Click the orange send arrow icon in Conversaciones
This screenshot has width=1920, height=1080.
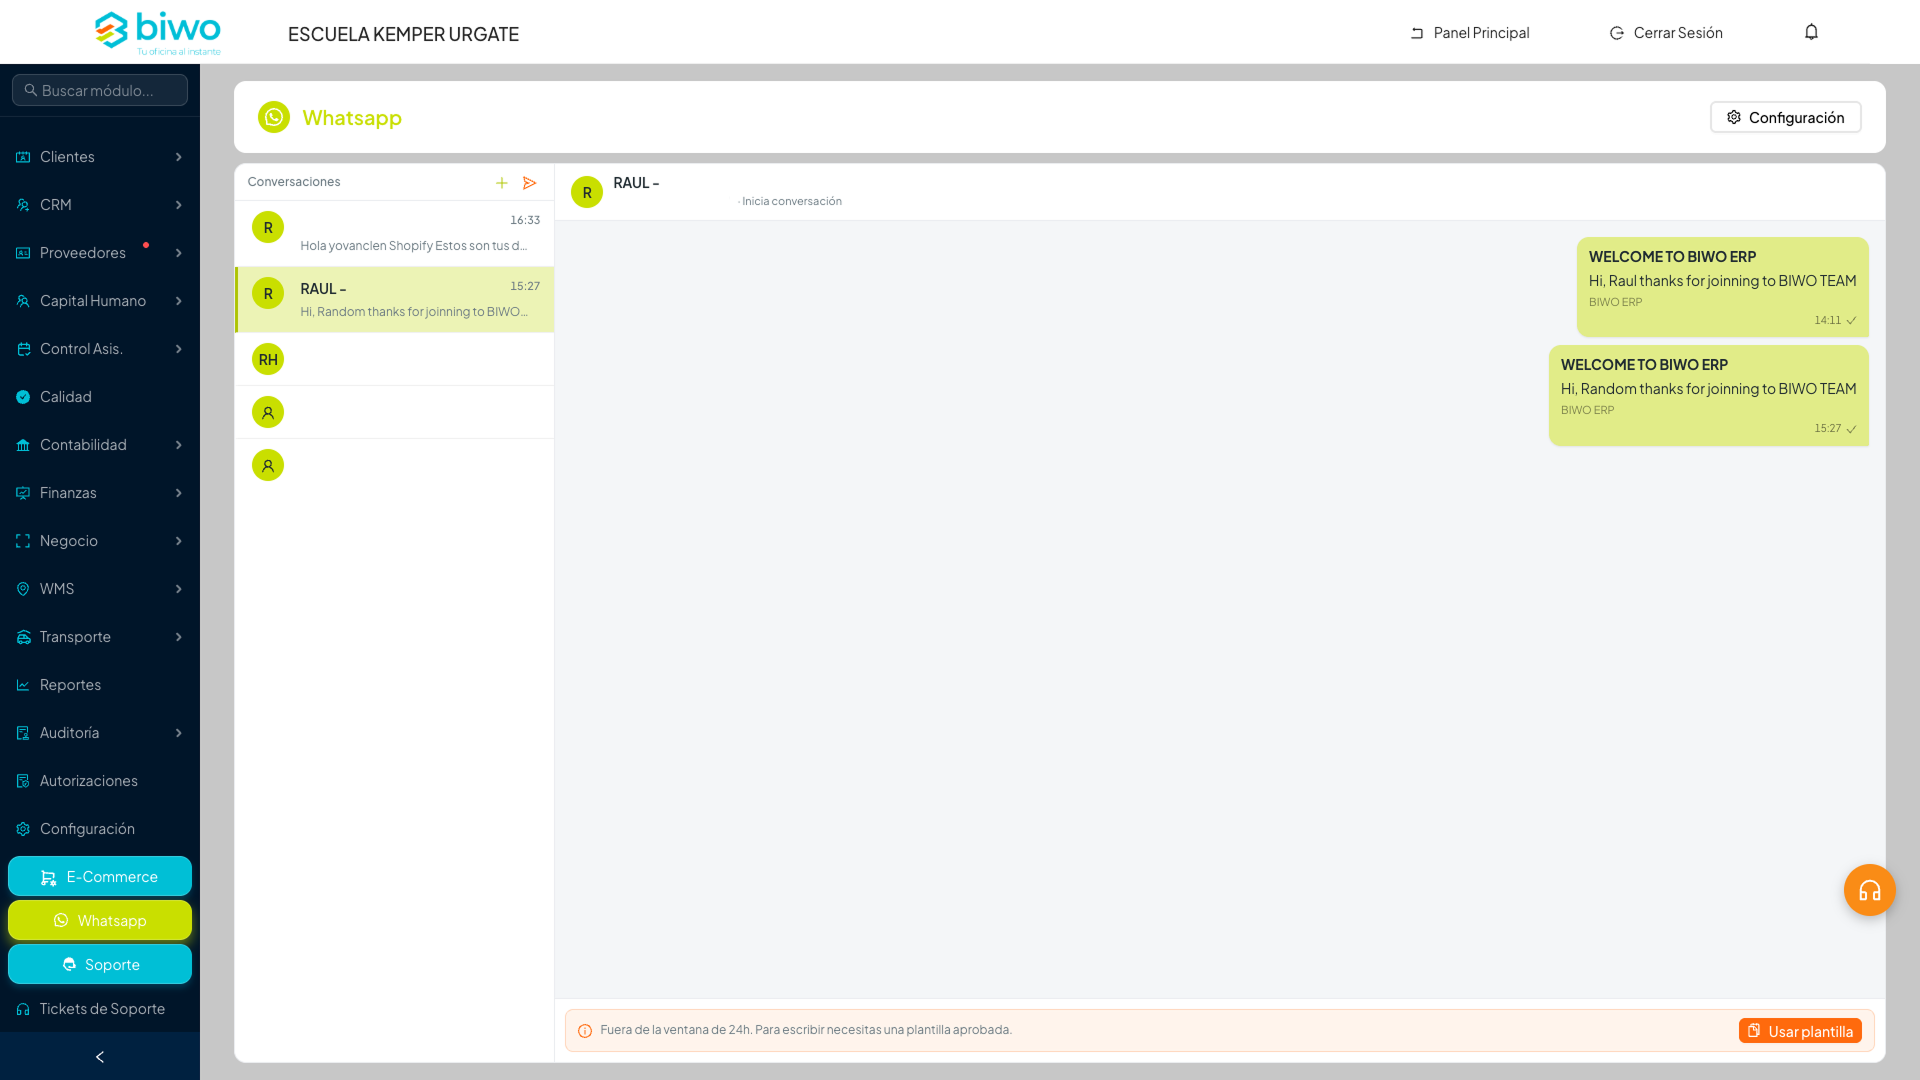pos(530,183)
